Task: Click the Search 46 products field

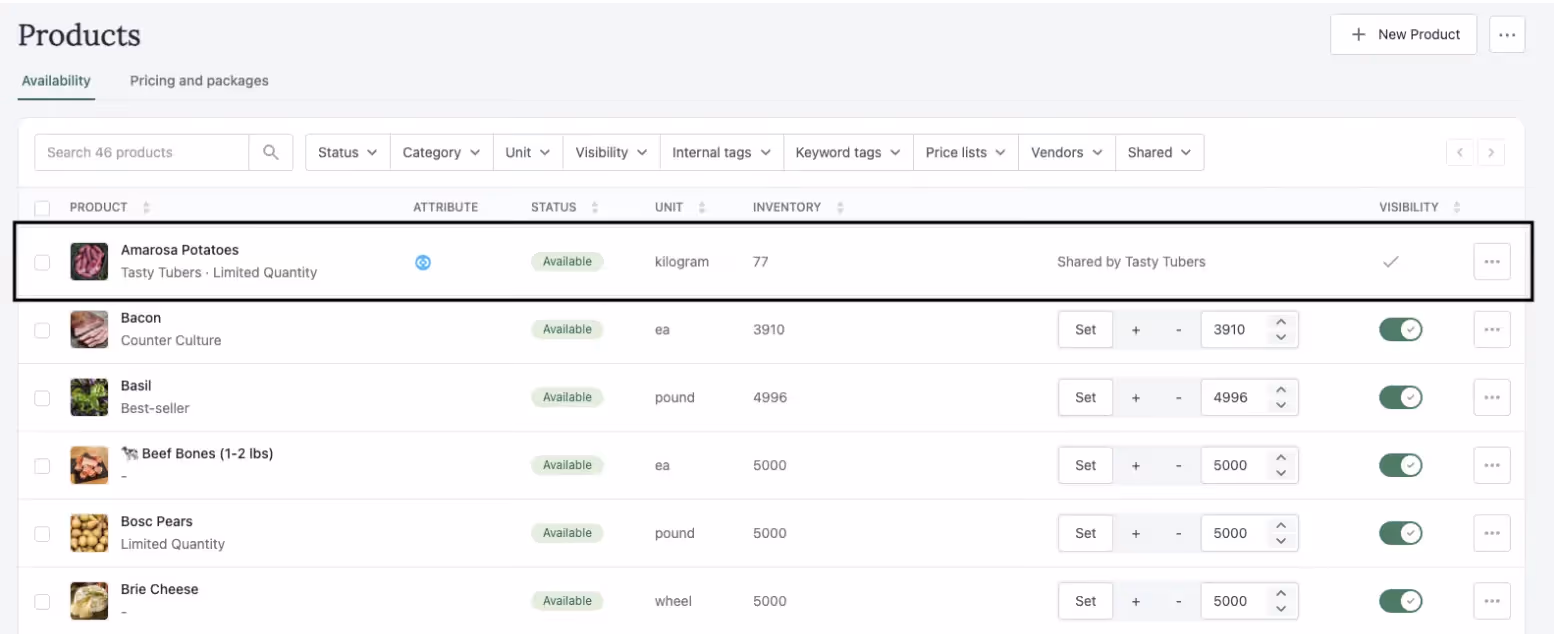Action: click(141, 152)
